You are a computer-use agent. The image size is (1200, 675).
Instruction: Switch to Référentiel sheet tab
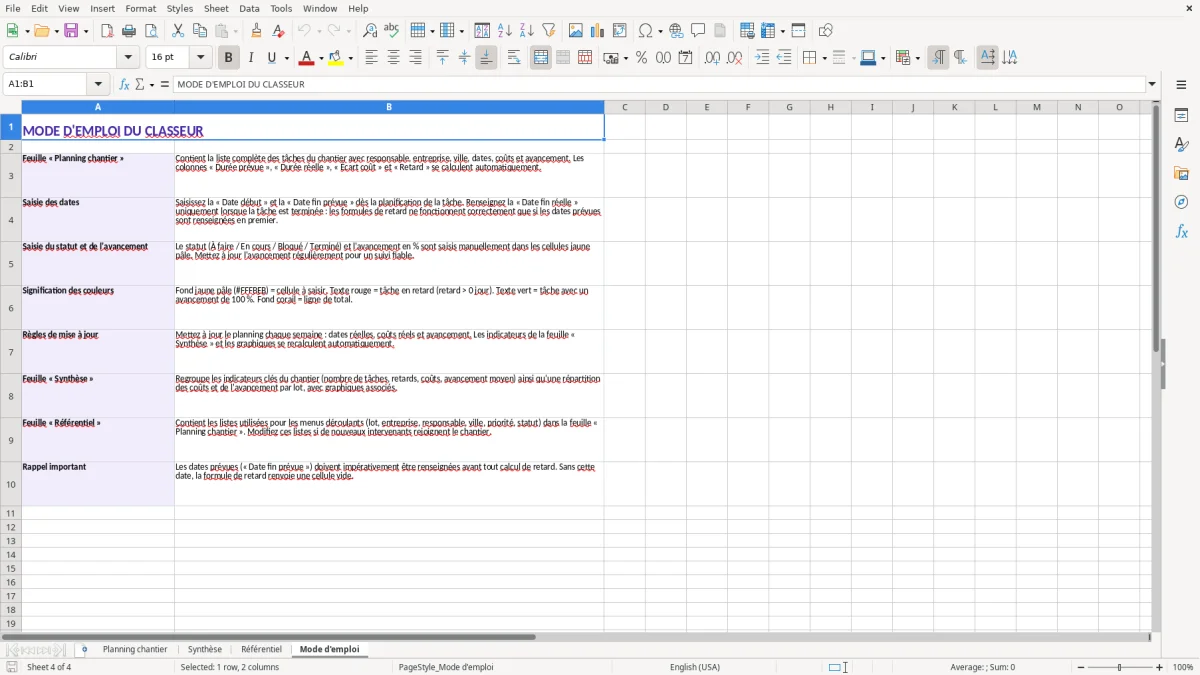261,649
